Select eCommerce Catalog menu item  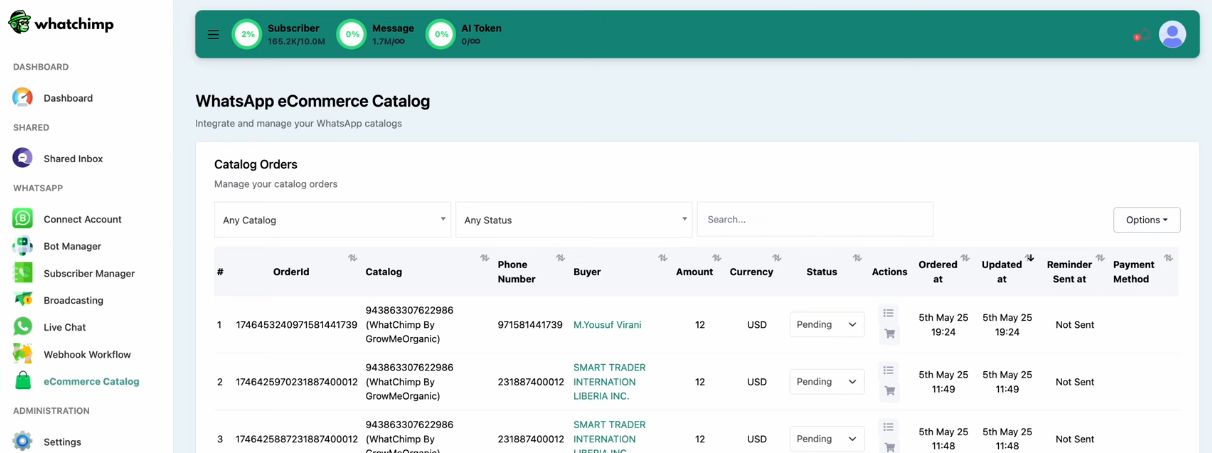tap(91, 381)
